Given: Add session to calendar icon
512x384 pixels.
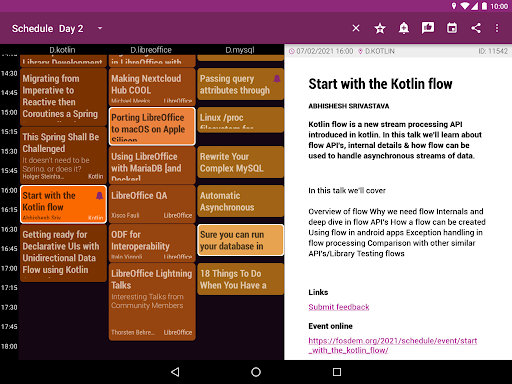Looking at the screenshot, I should pos(452,28).
